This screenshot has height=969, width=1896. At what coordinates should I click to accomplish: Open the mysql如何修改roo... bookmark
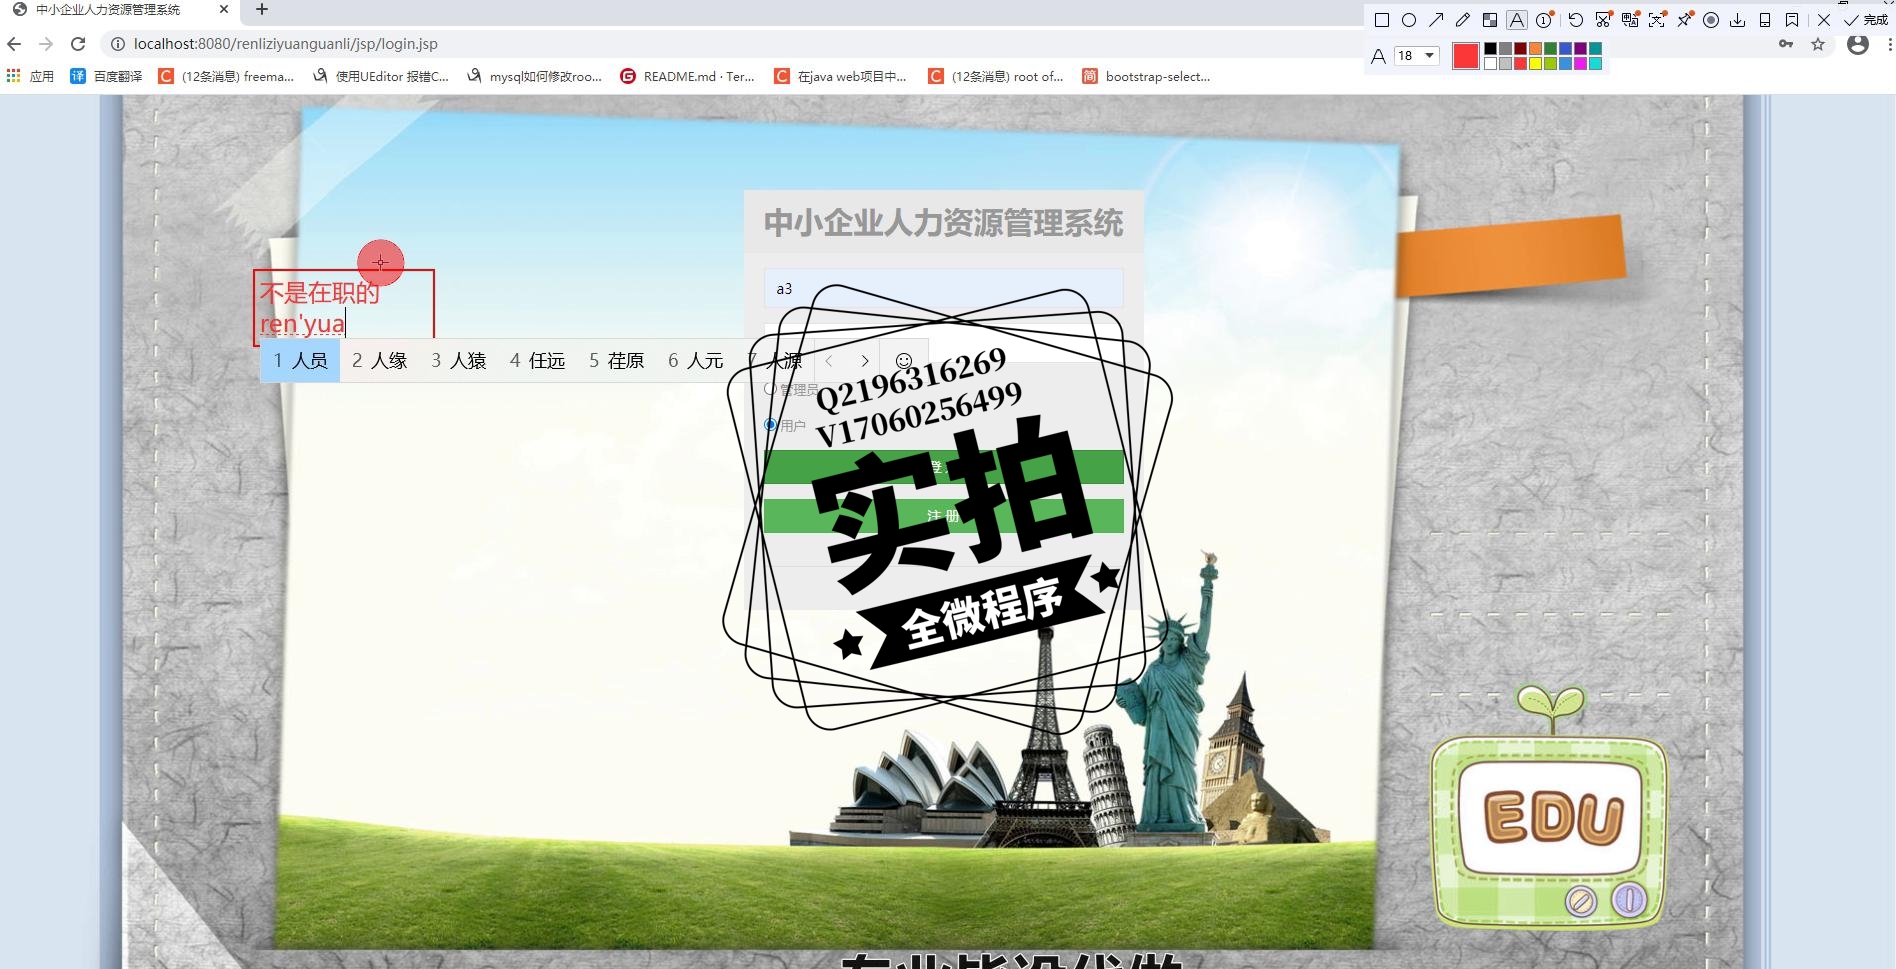click(535, 76)
